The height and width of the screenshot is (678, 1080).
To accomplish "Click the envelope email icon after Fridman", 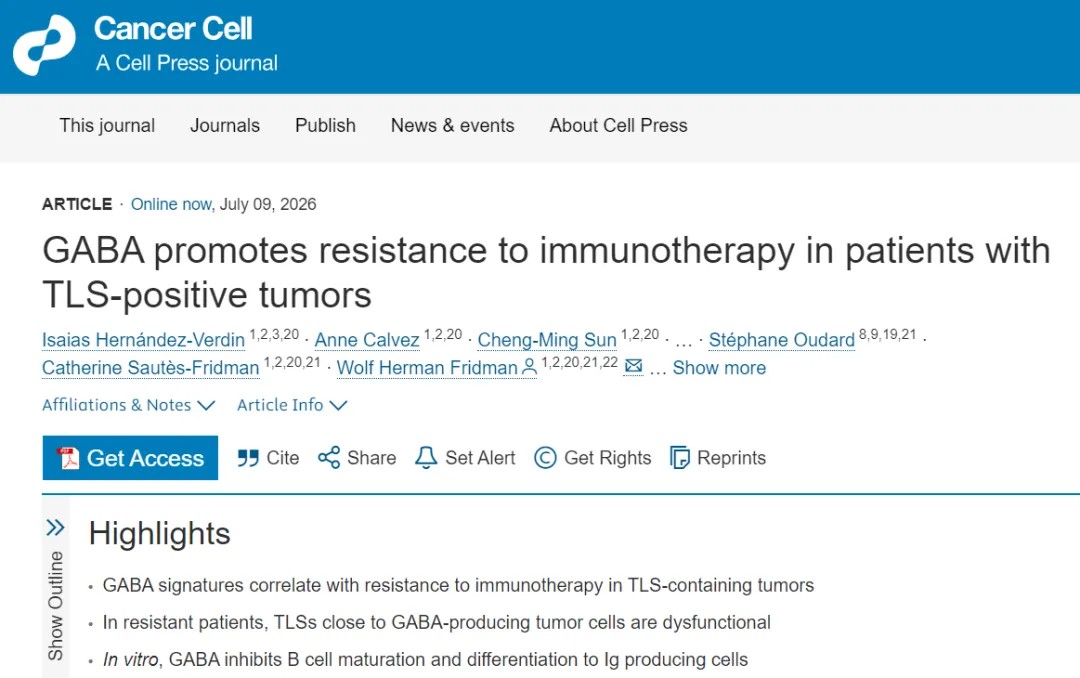I will [633, 366].
